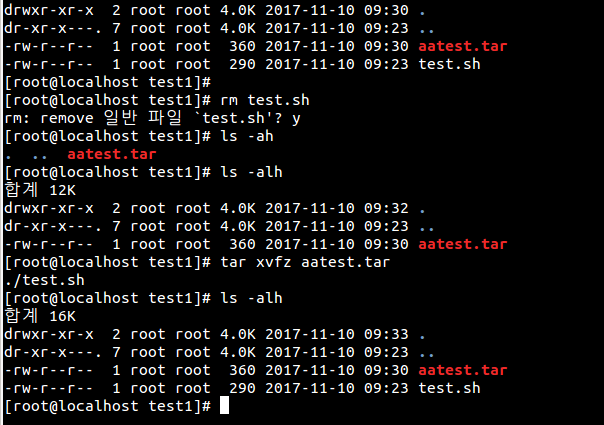Click the red aatest.tar in the bottom listing
Image resolution: width=604 pixels, height=425 pixels.
click(x=463, y=370)
